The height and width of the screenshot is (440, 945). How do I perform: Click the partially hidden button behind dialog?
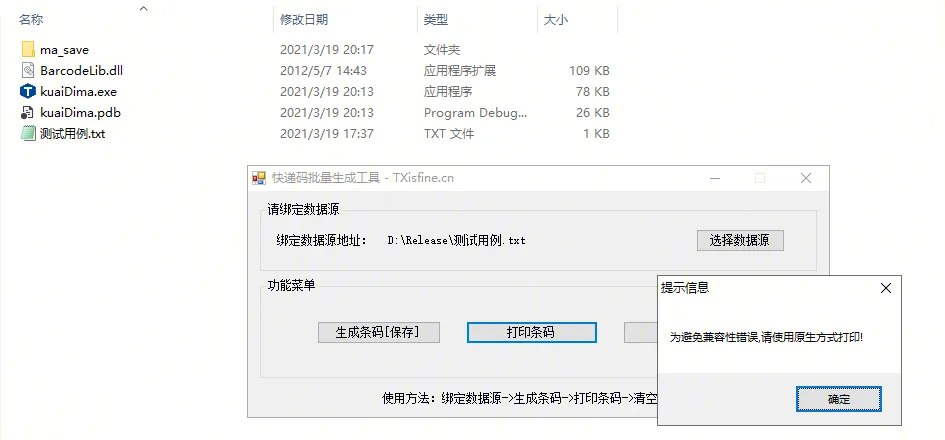coord(641,332)
